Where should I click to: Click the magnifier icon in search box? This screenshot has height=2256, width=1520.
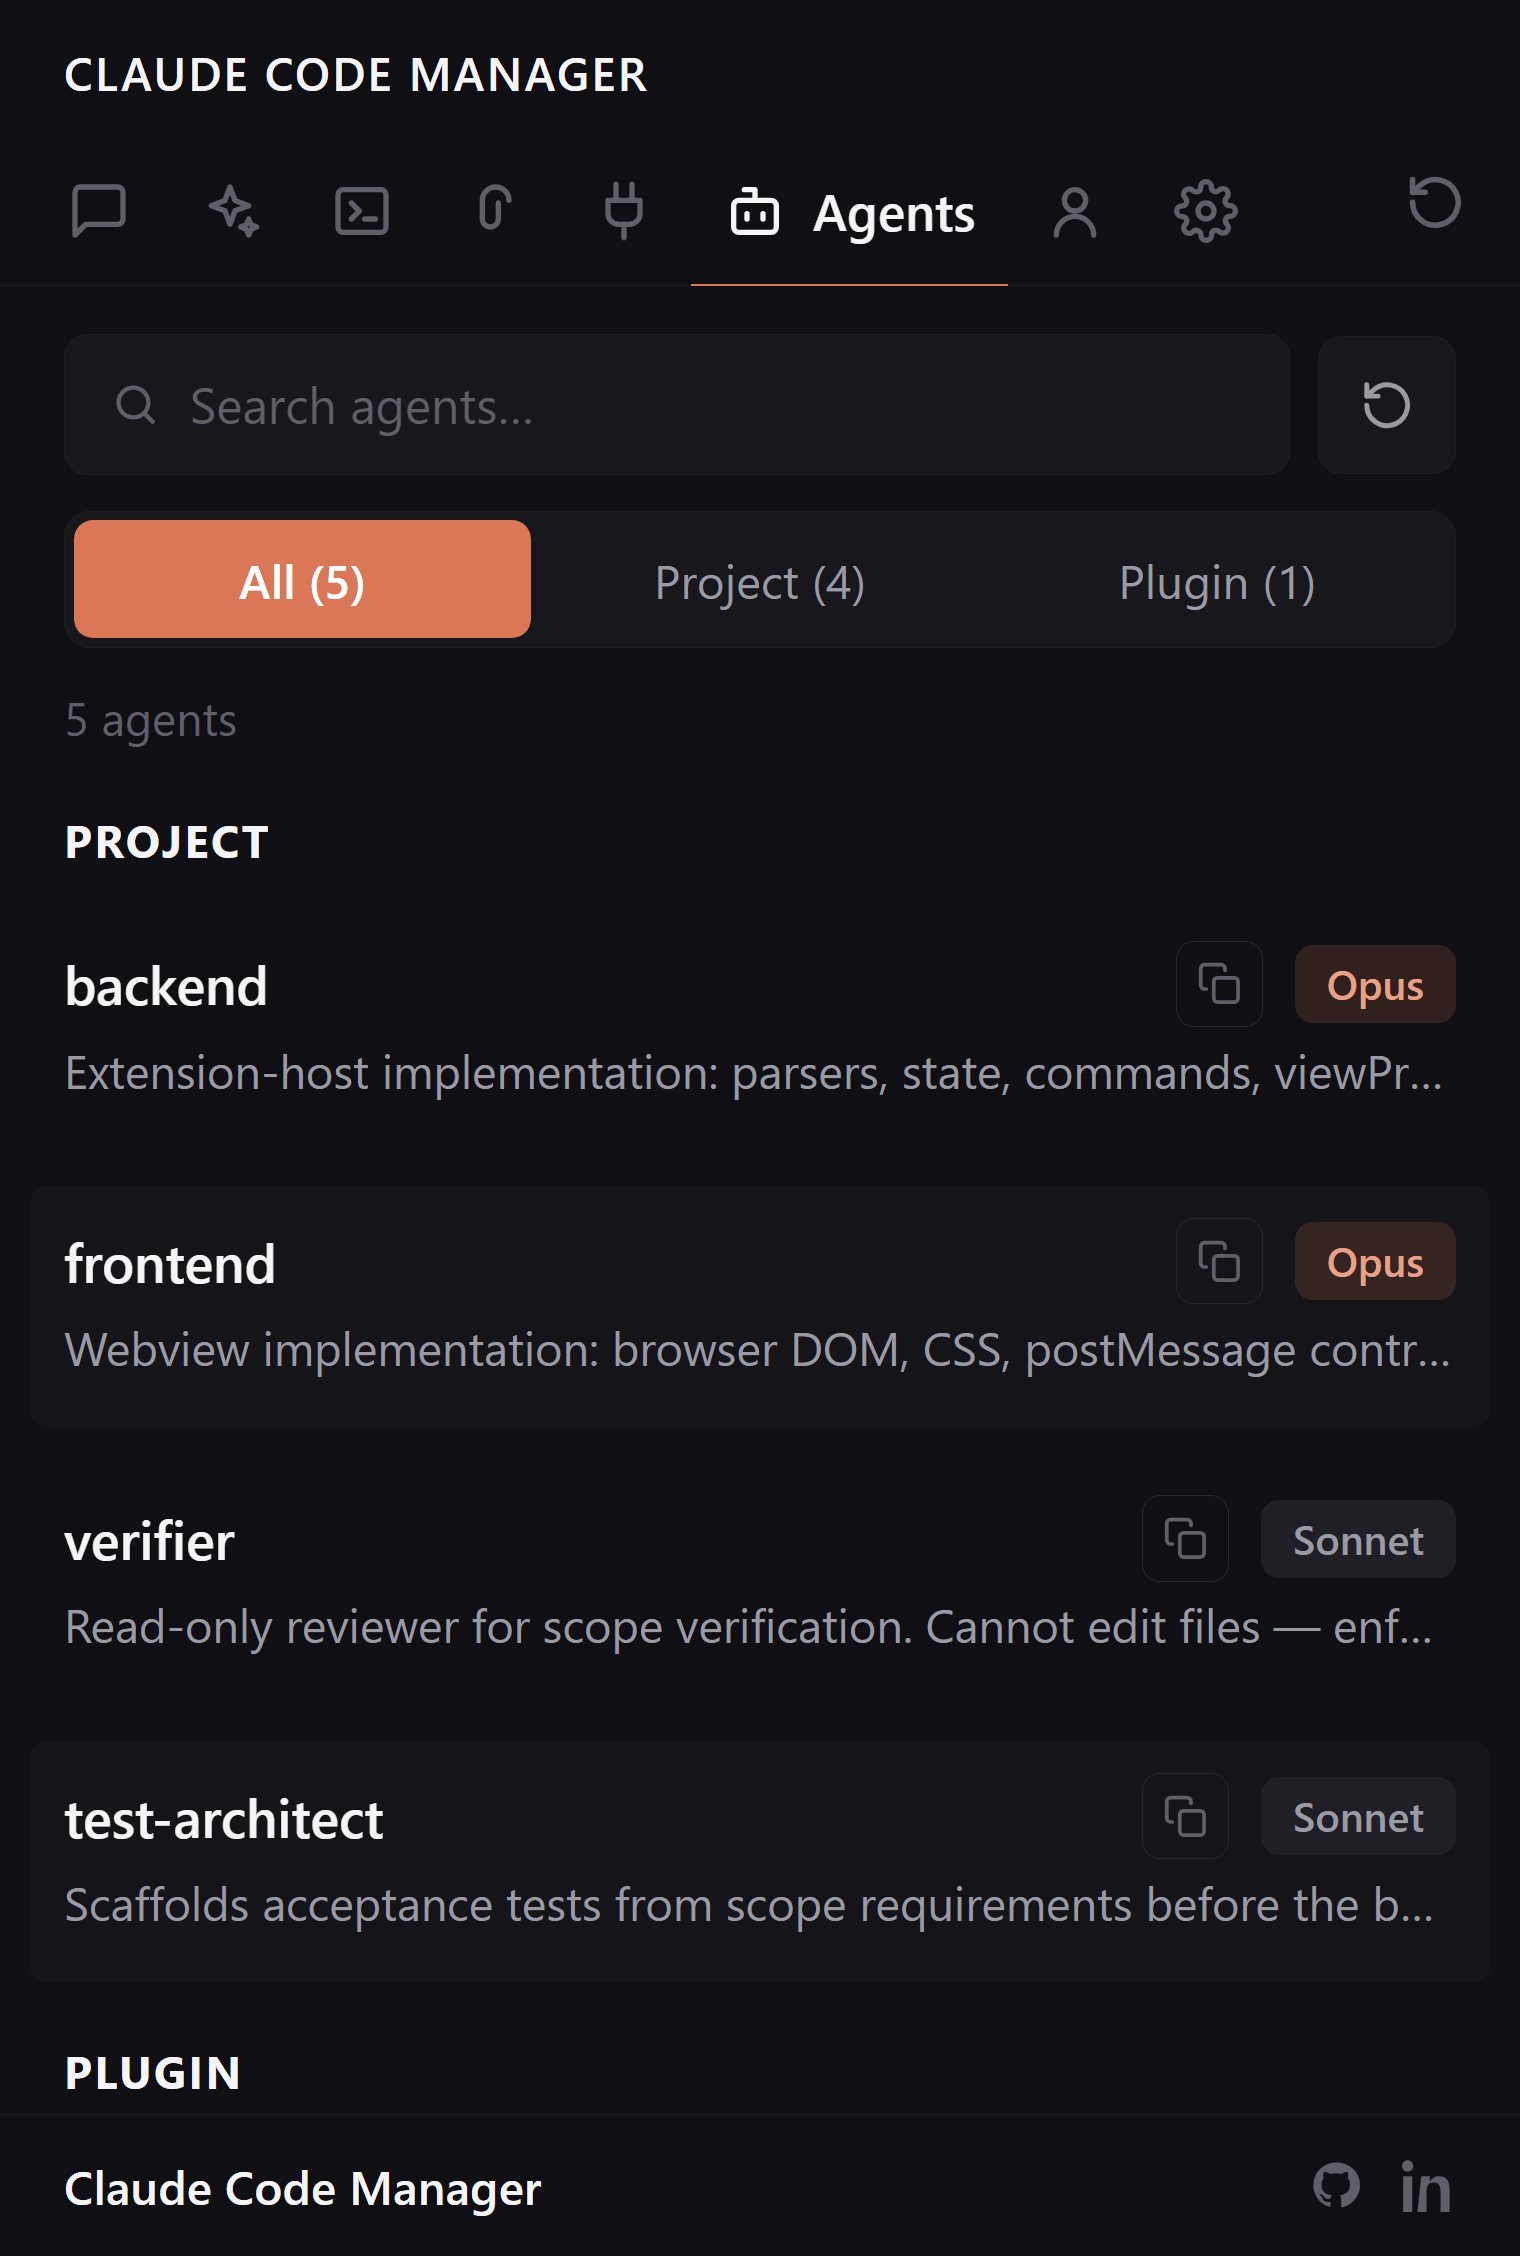[x=135, y=405]
